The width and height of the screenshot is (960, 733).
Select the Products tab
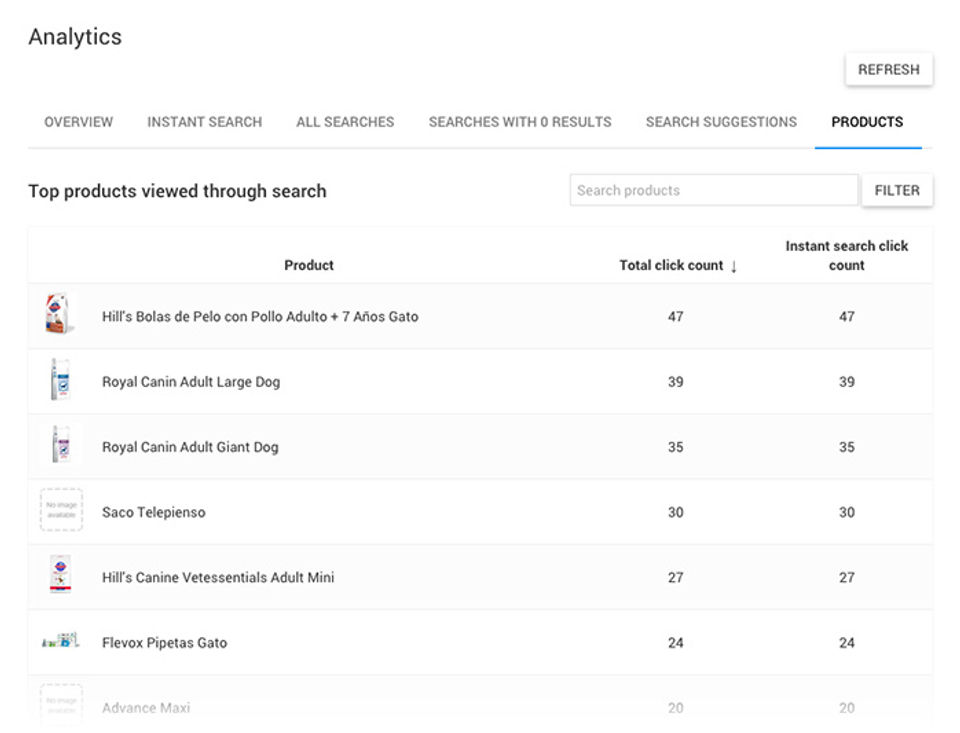[x=867, y=122]
